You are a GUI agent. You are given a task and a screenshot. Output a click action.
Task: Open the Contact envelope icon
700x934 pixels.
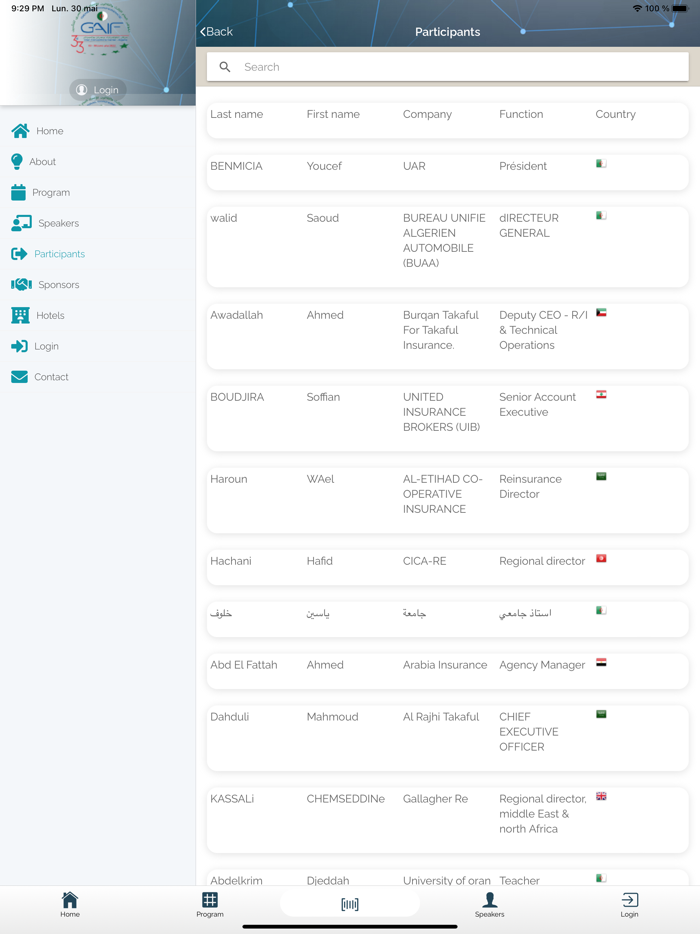pos(19,376)
